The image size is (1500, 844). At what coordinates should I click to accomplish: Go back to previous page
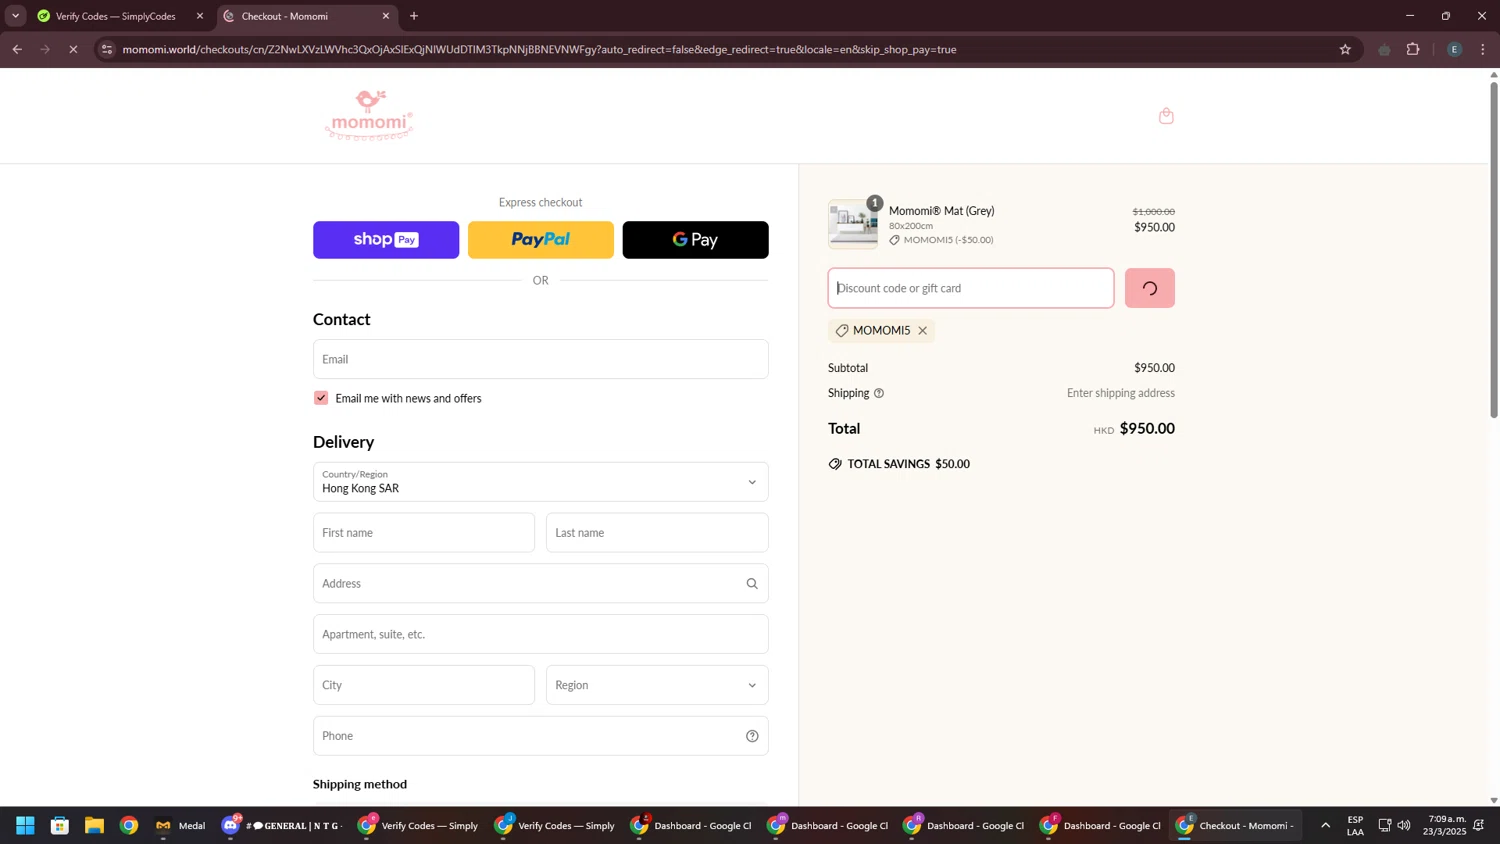17,49
